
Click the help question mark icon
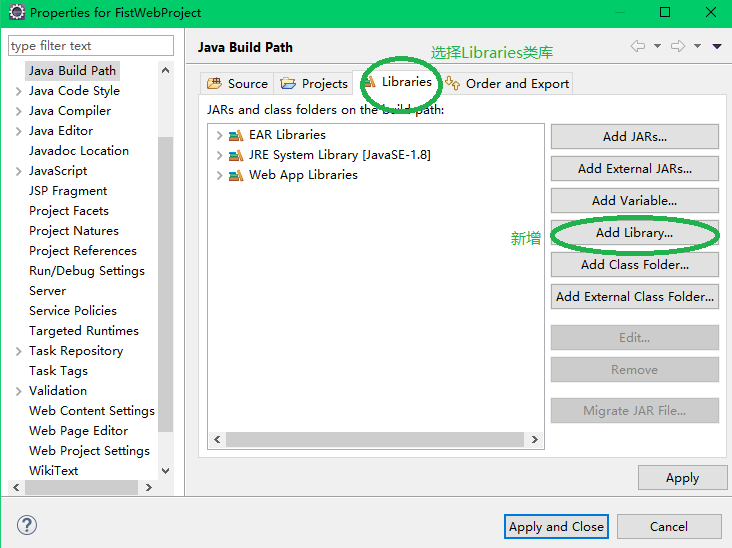point(27,525)
